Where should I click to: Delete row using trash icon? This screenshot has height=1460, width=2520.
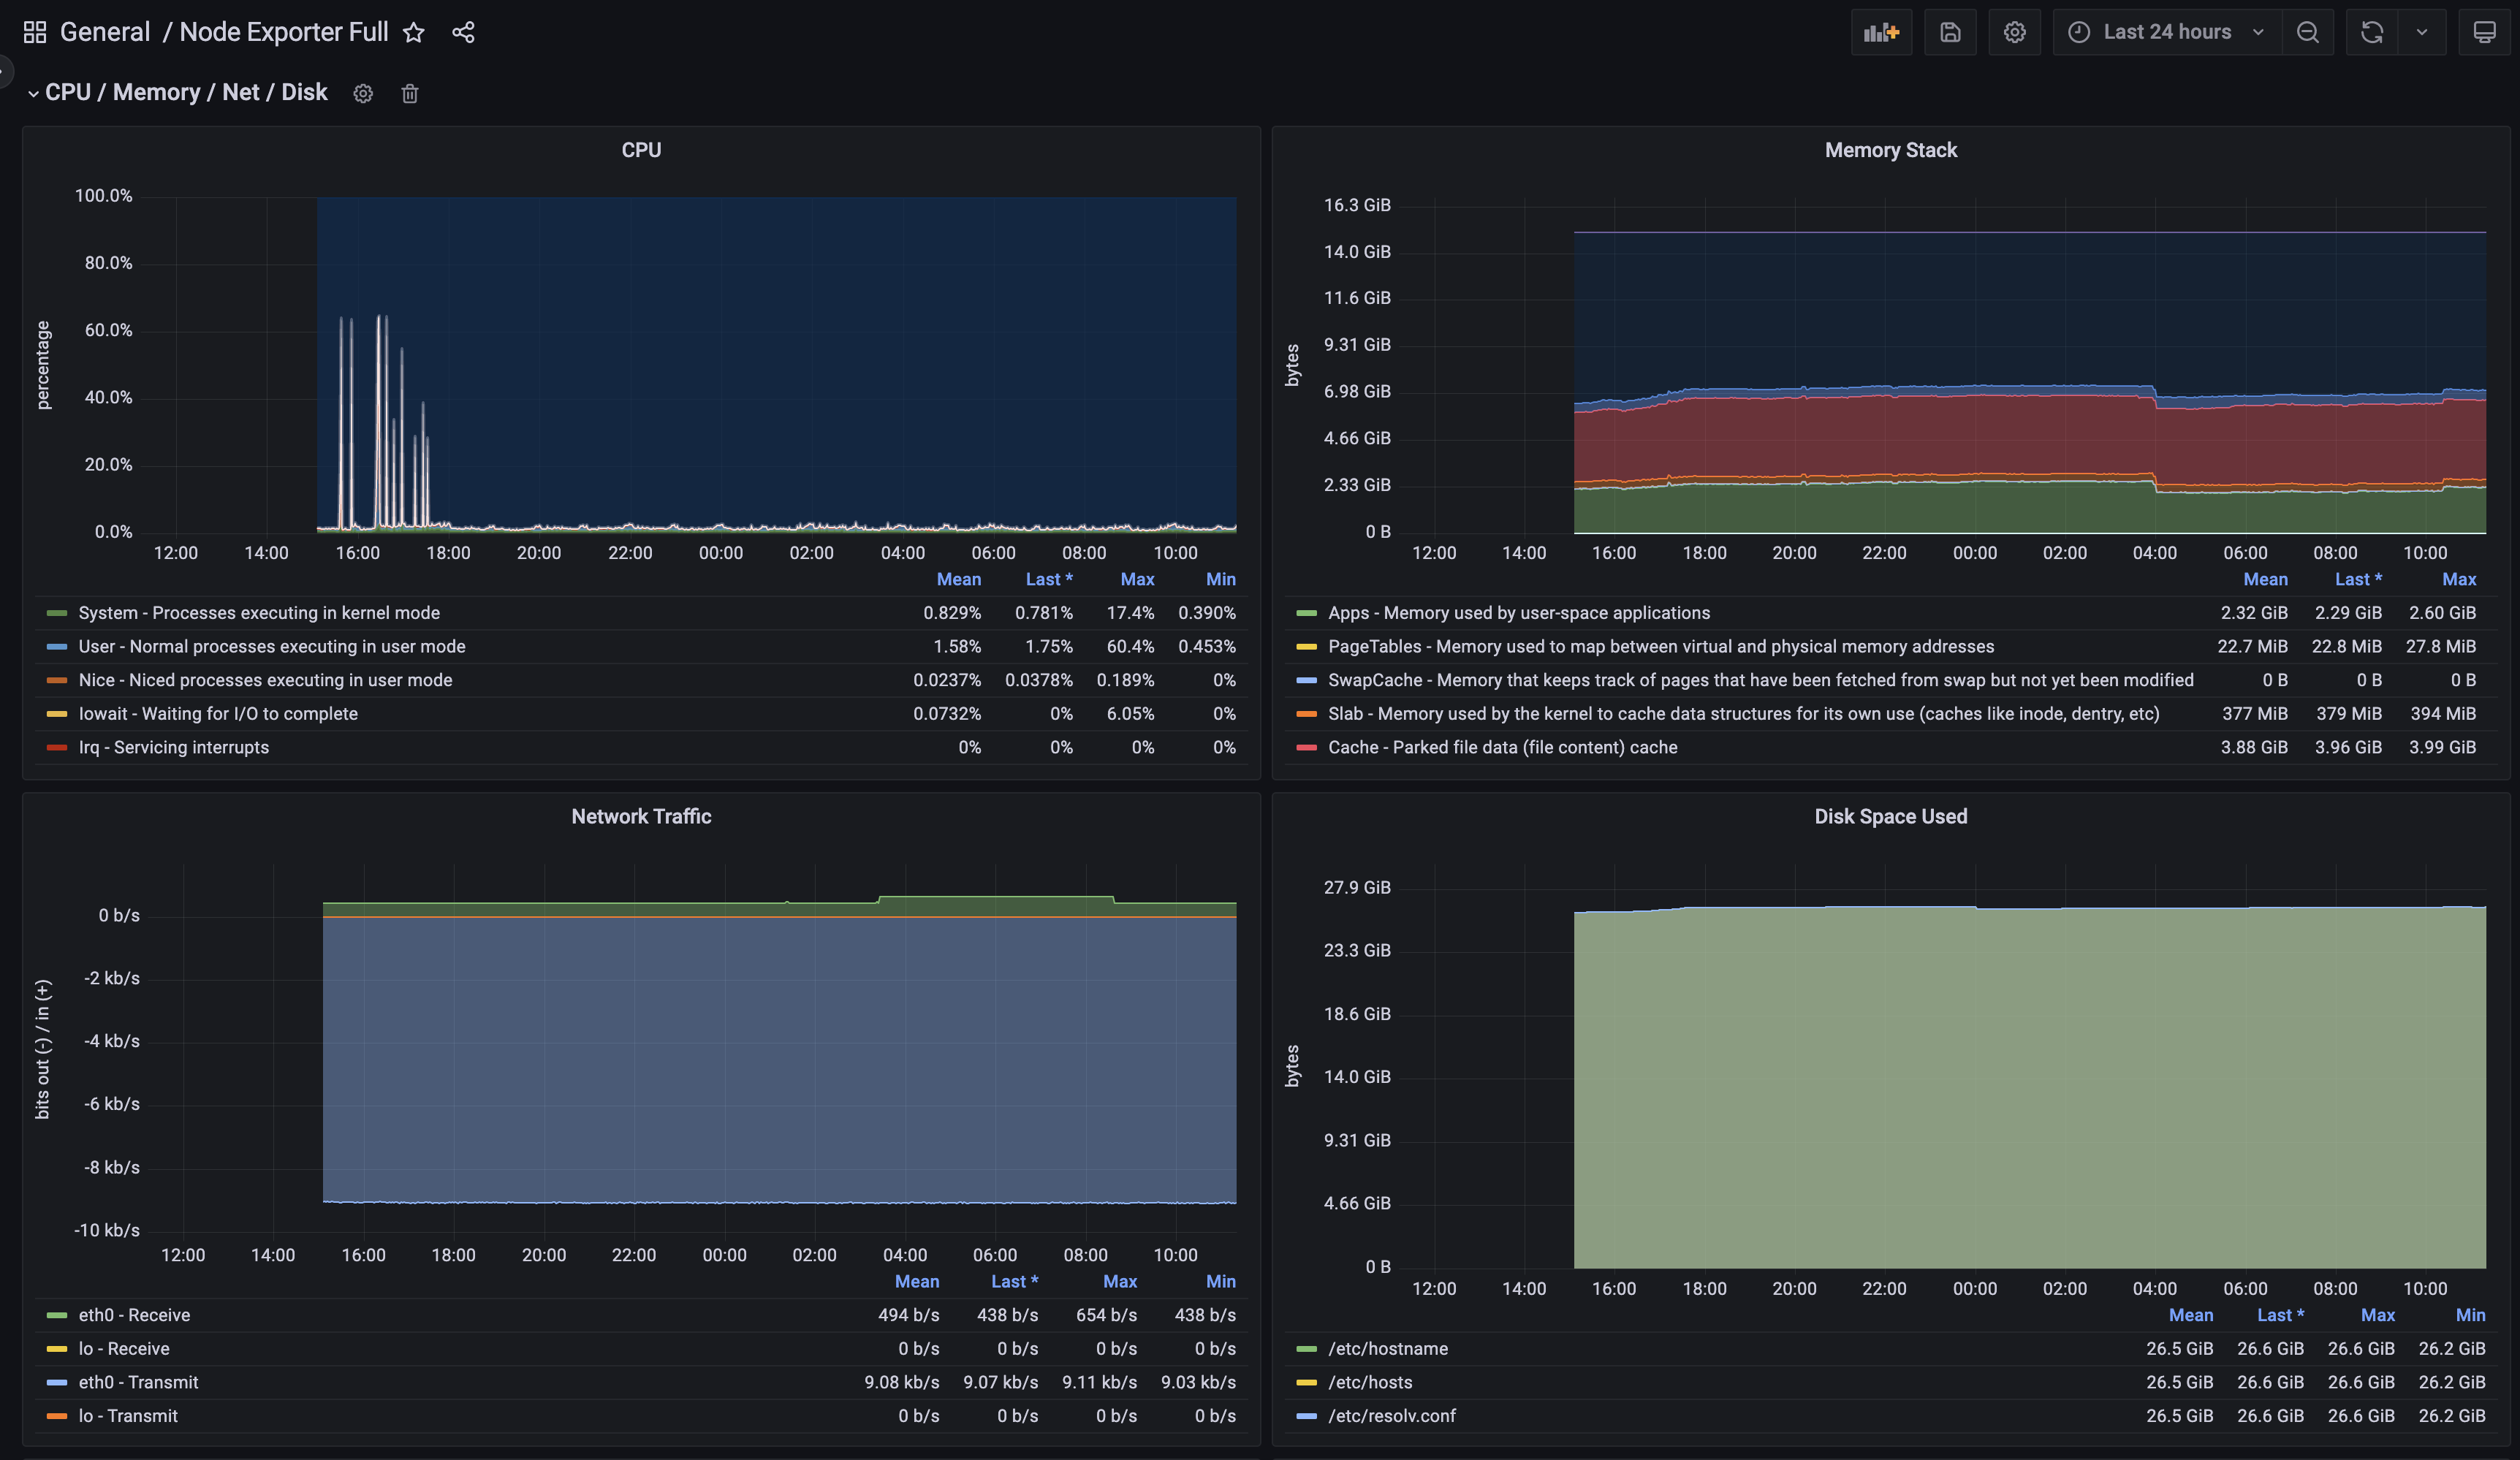pos(410,93)
